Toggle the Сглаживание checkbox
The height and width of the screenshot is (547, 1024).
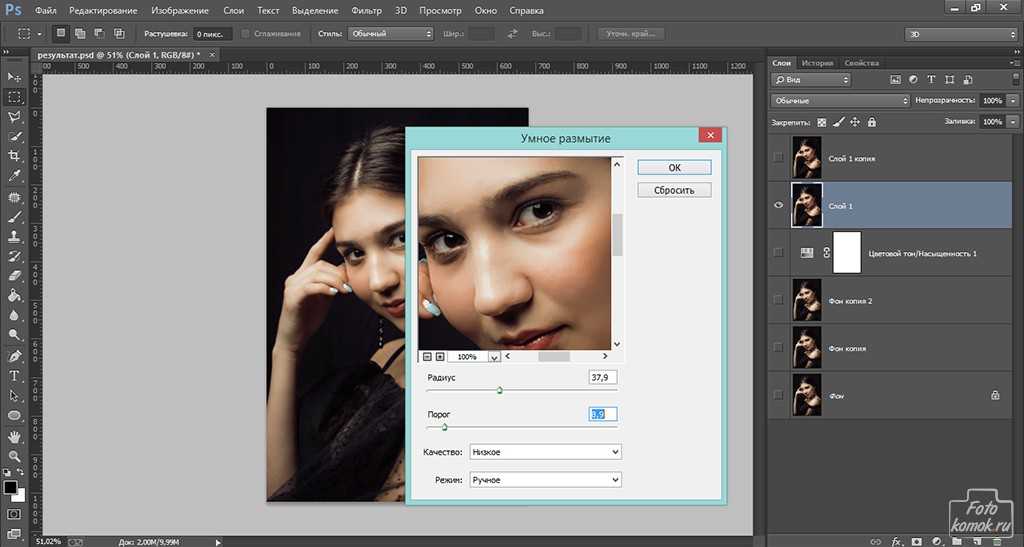click(x=246, y=33)
